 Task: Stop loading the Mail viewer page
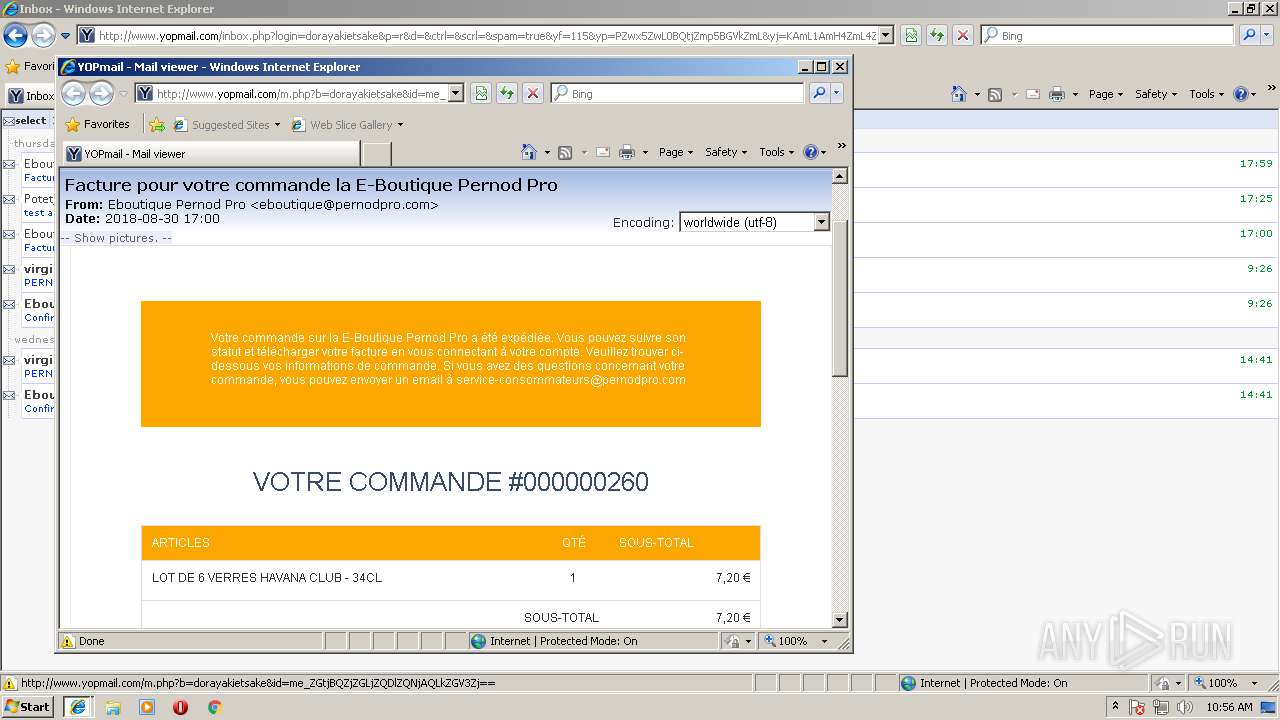pos(533,93)
